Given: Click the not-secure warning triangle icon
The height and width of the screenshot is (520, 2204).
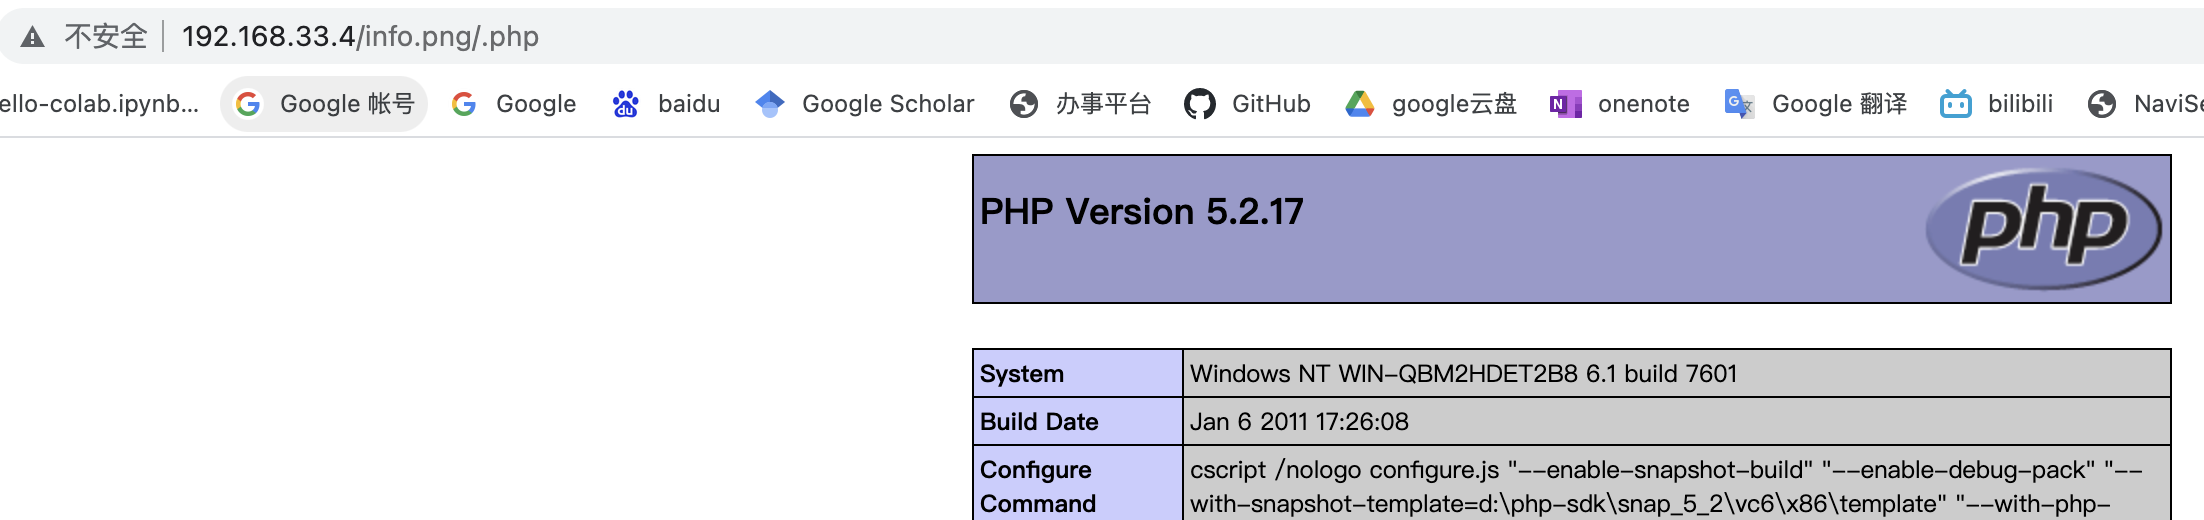Looking at the screenshot, I should [x=33, y=38].
